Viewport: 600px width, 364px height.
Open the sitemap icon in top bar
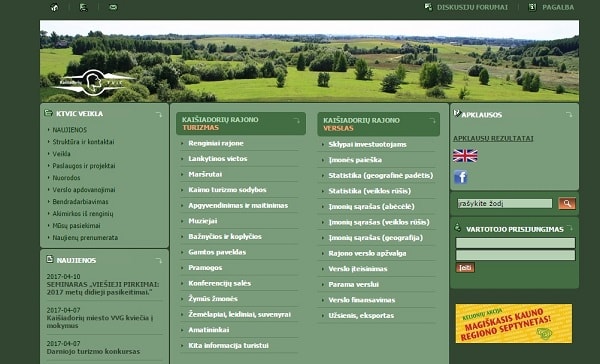point(83,7)
